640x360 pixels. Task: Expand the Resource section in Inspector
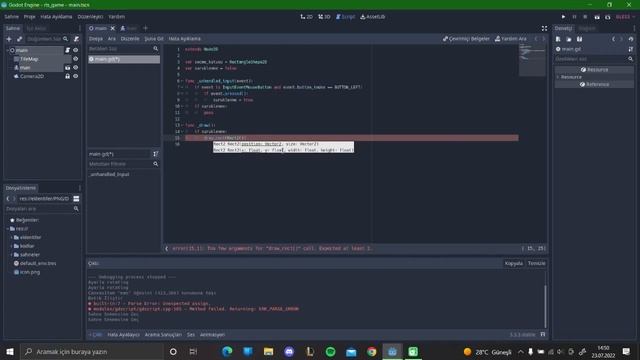coord(558,77)
